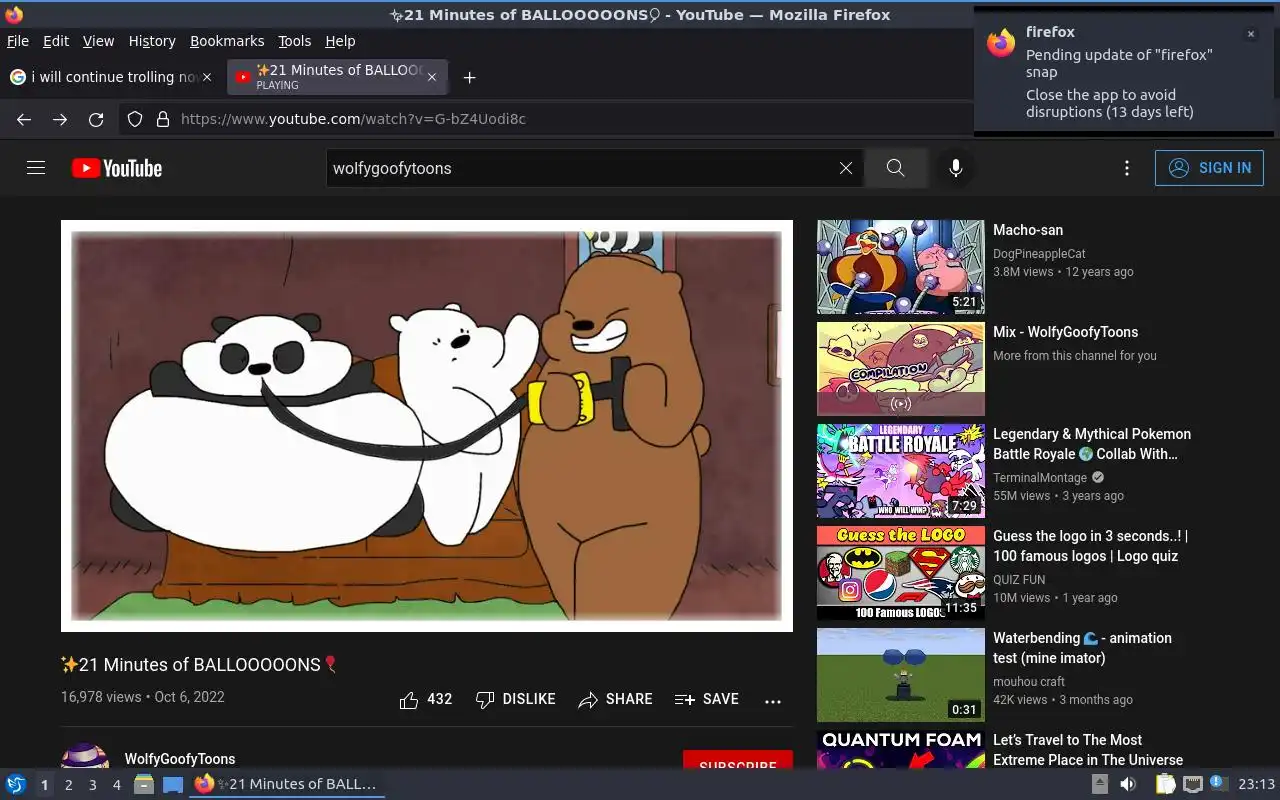
Task: Open WolfyGoofyToons channel avatar
Action: (85, 757)
